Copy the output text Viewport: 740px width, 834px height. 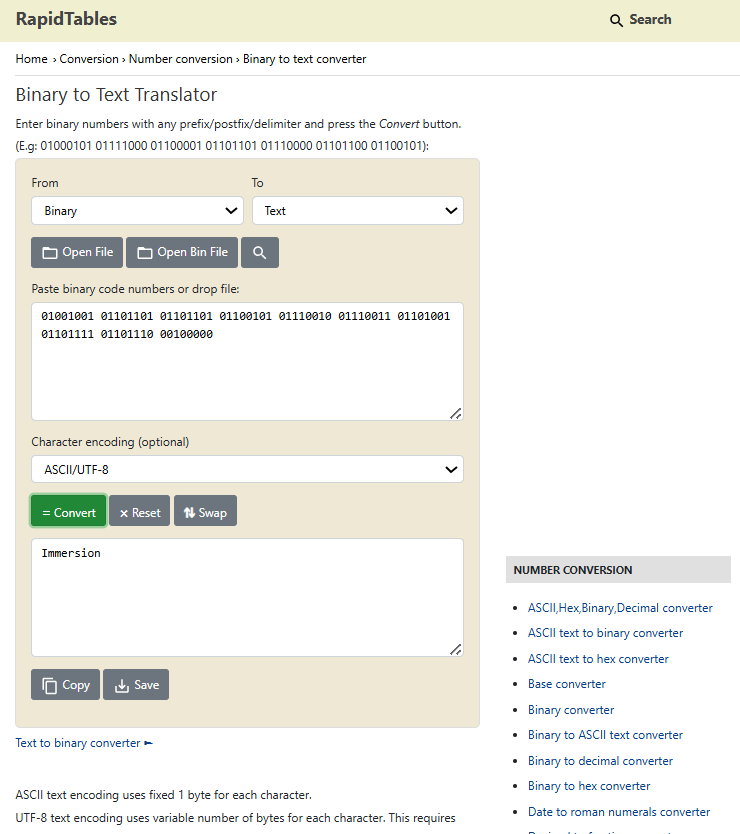click(65, 685)
